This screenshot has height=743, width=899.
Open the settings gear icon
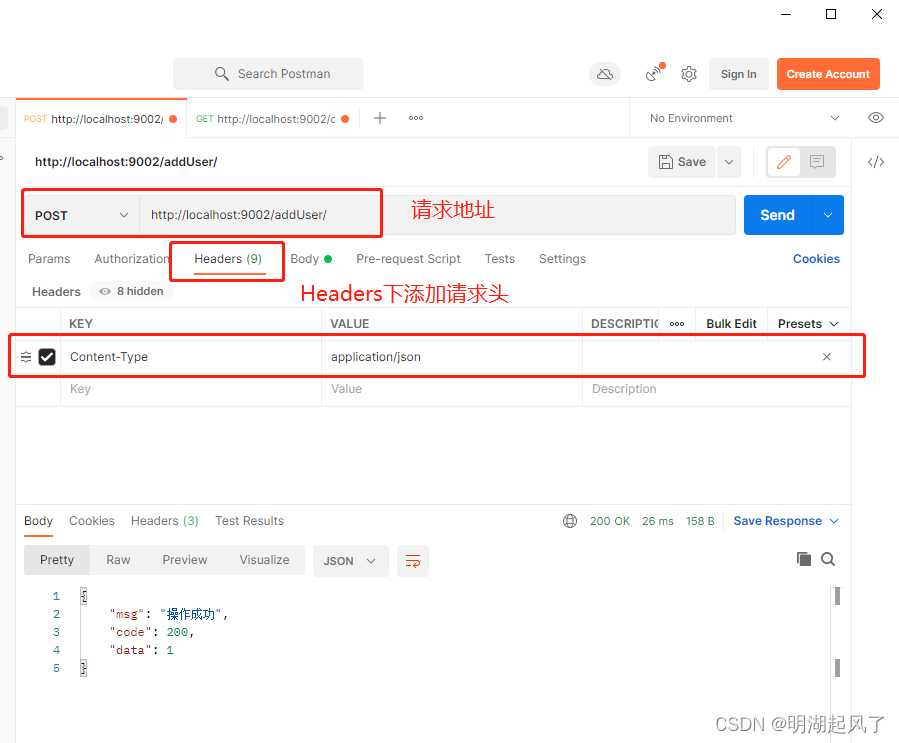click(x=689, y=74)
